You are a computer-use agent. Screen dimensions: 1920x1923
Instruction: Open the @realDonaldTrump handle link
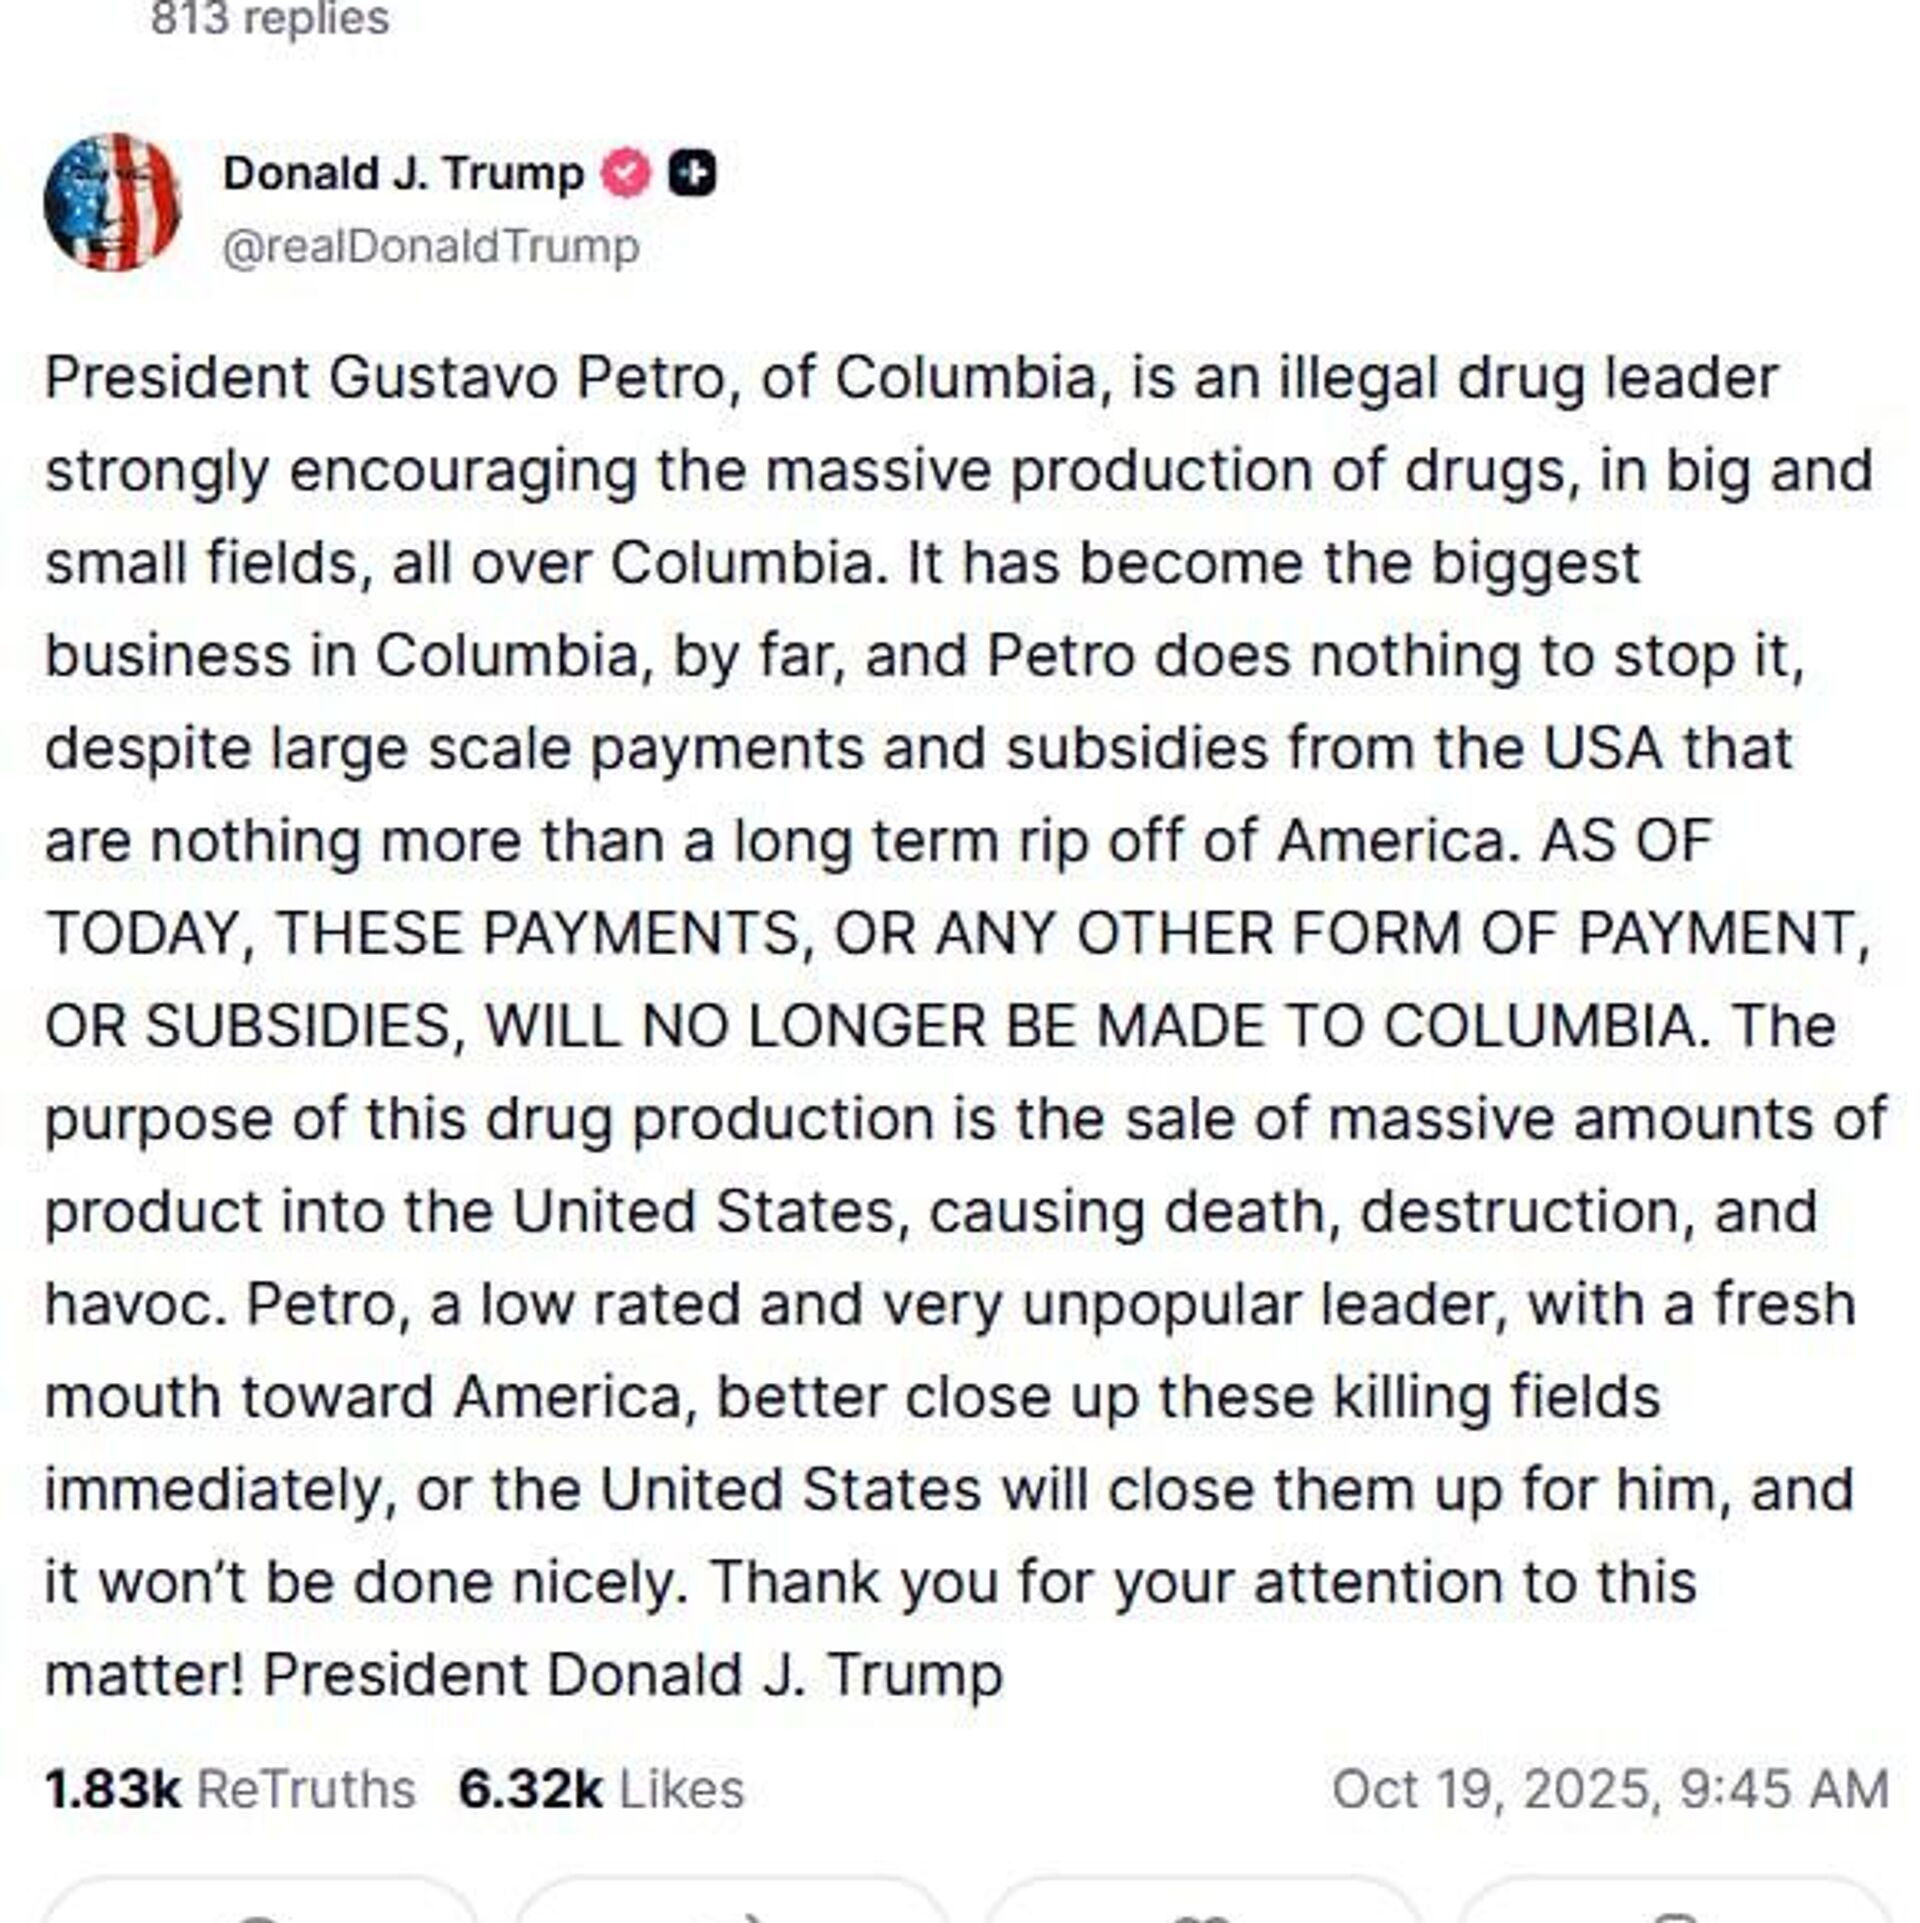click(430, 247)
